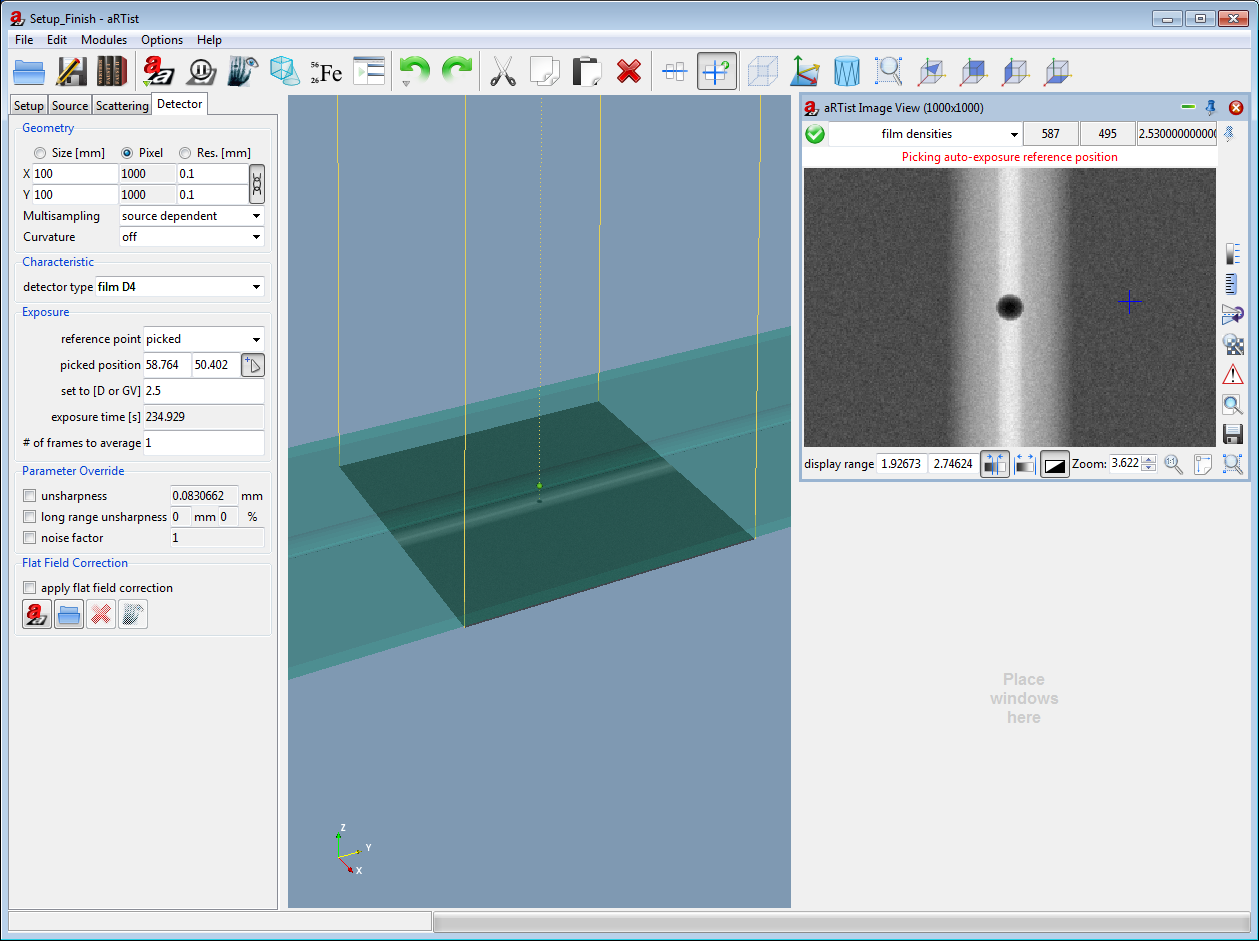The height and width of the screenshot is (941, 1259).
Task: Click the Fe materials editor icon
Action: [x=326, y=72]
